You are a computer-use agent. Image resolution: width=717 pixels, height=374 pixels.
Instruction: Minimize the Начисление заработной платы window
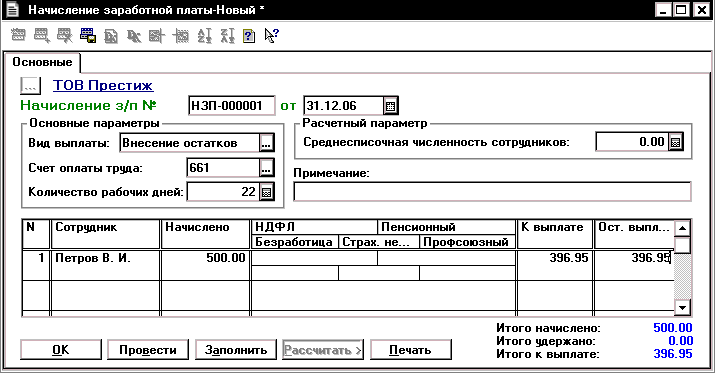663,10
